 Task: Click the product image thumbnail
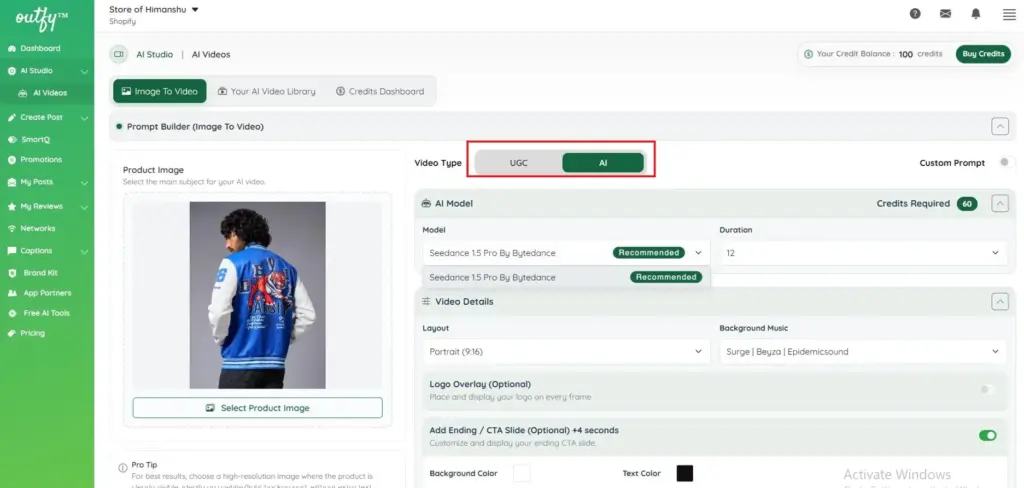(x=257, y=295)
